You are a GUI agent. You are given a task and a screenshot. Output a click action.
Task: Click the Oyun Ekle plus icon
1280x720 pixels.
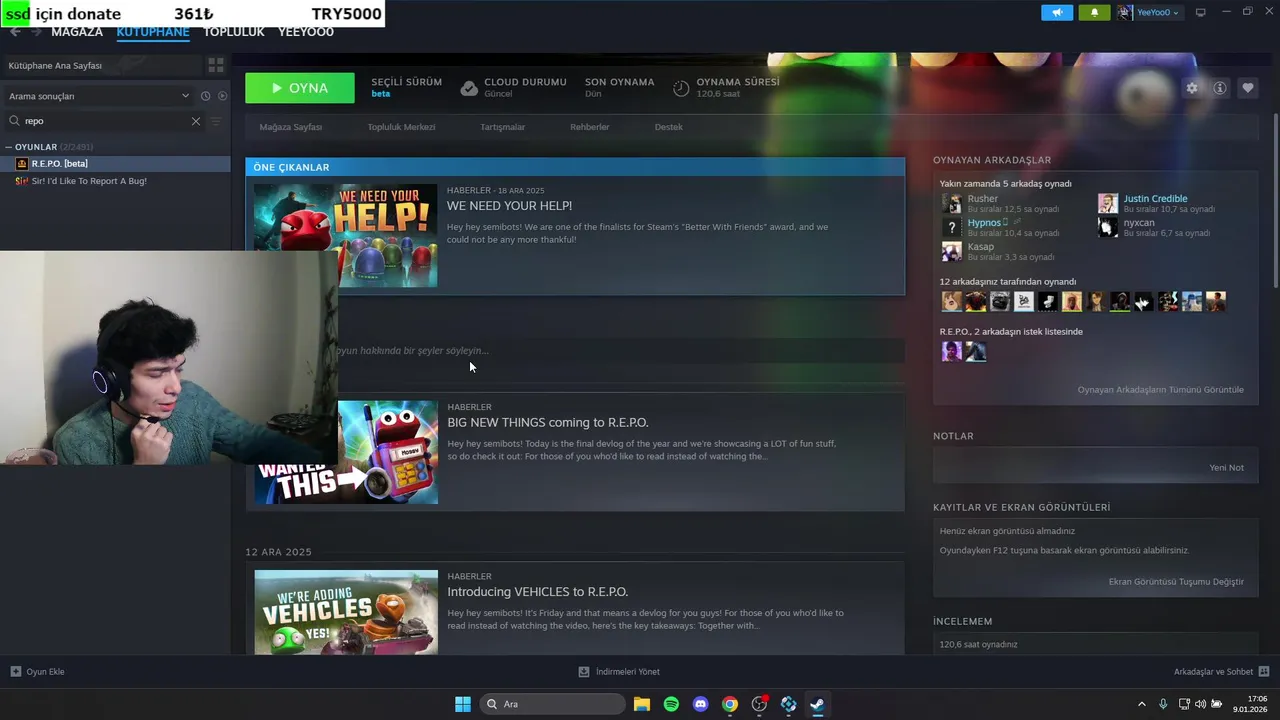point(15,672)
